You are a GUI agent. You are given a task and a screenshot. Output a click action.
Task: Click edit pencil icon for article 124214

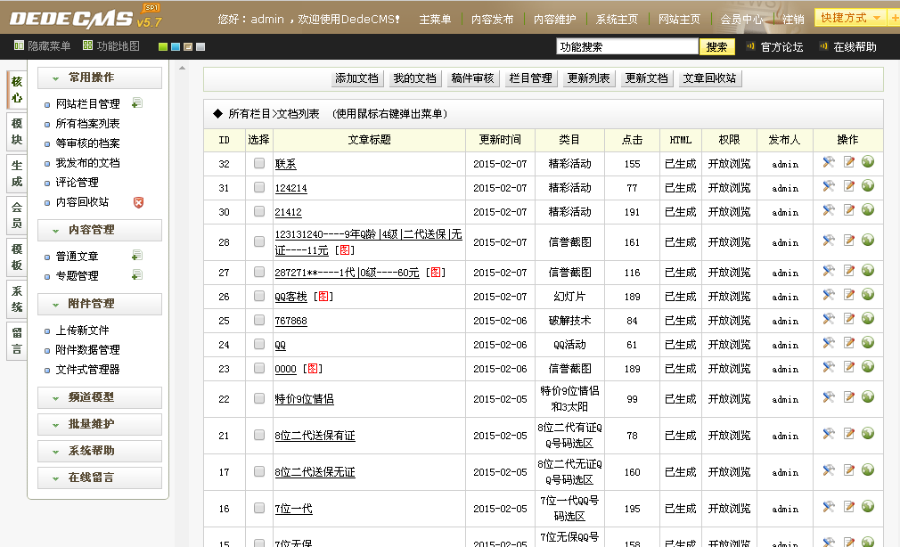tap(849, 187)
